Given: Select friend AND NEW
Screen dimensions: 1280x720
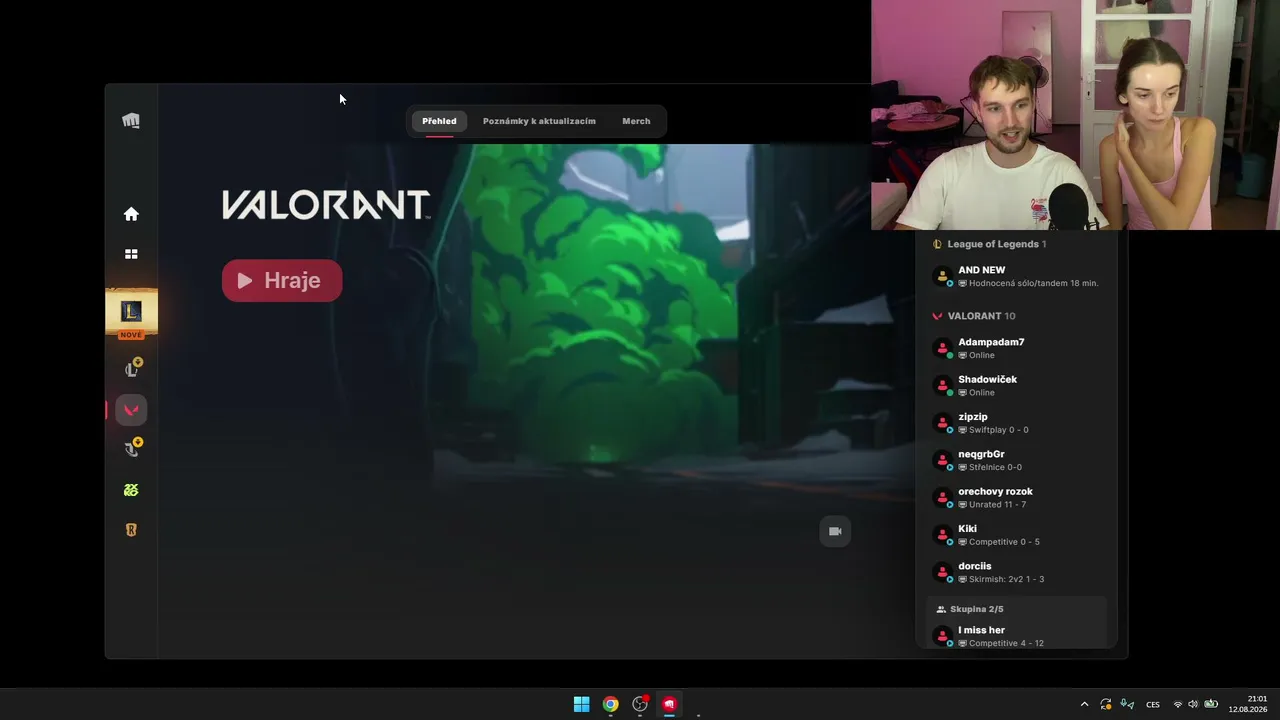Looking at the screenshot, I should (1016, 276).
